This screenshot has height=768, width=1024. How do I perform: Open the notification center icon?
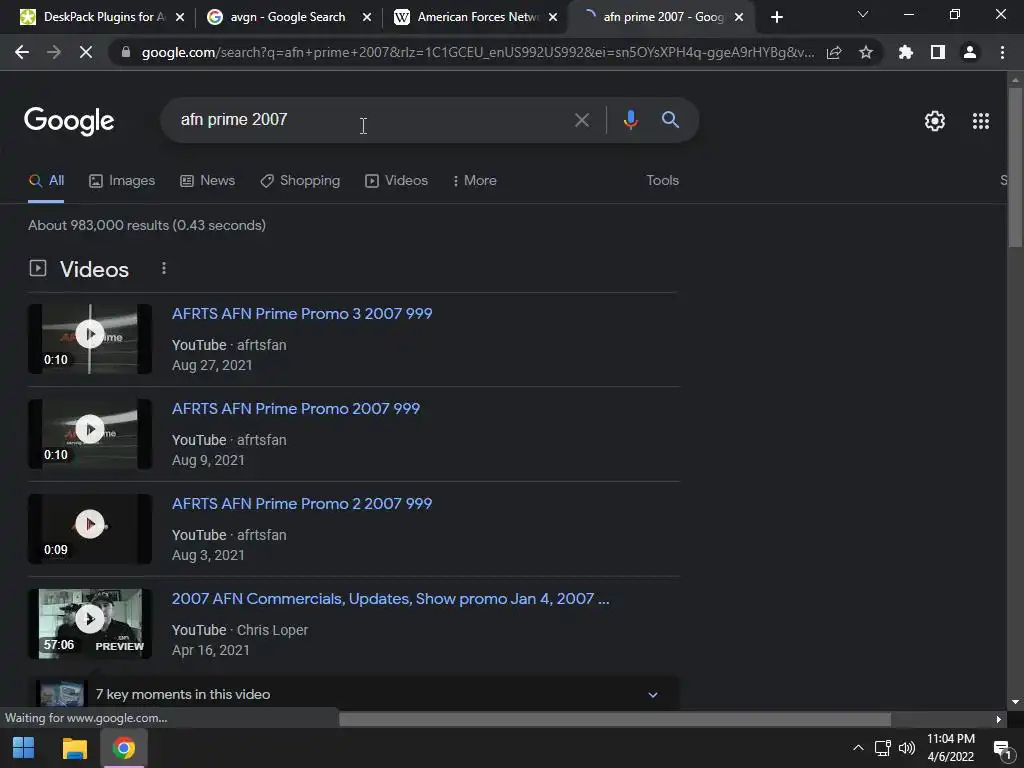click(1002, 749)
